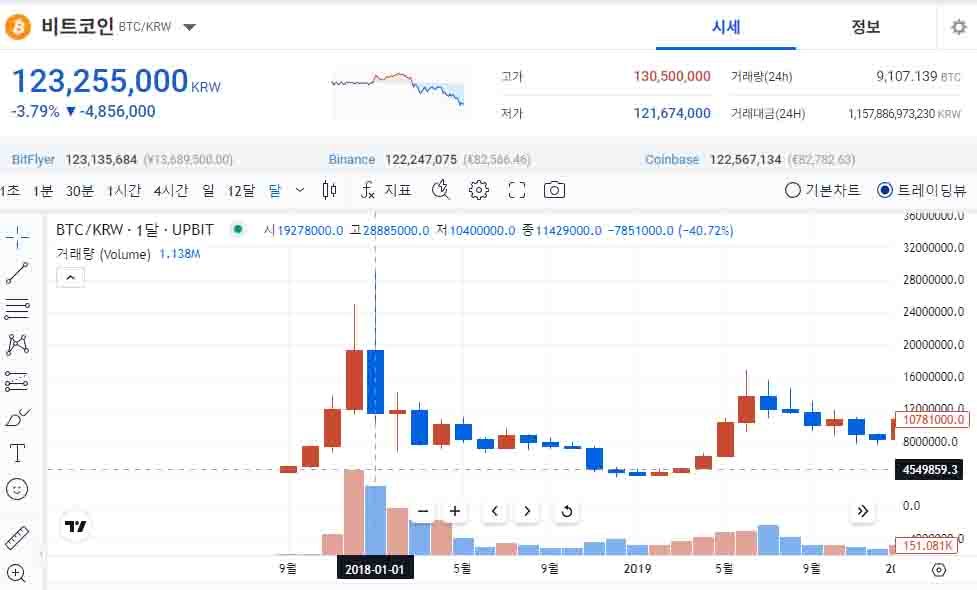Click the orange Bitcoin logo icon
Screen dimensions: 977x590
17,27
